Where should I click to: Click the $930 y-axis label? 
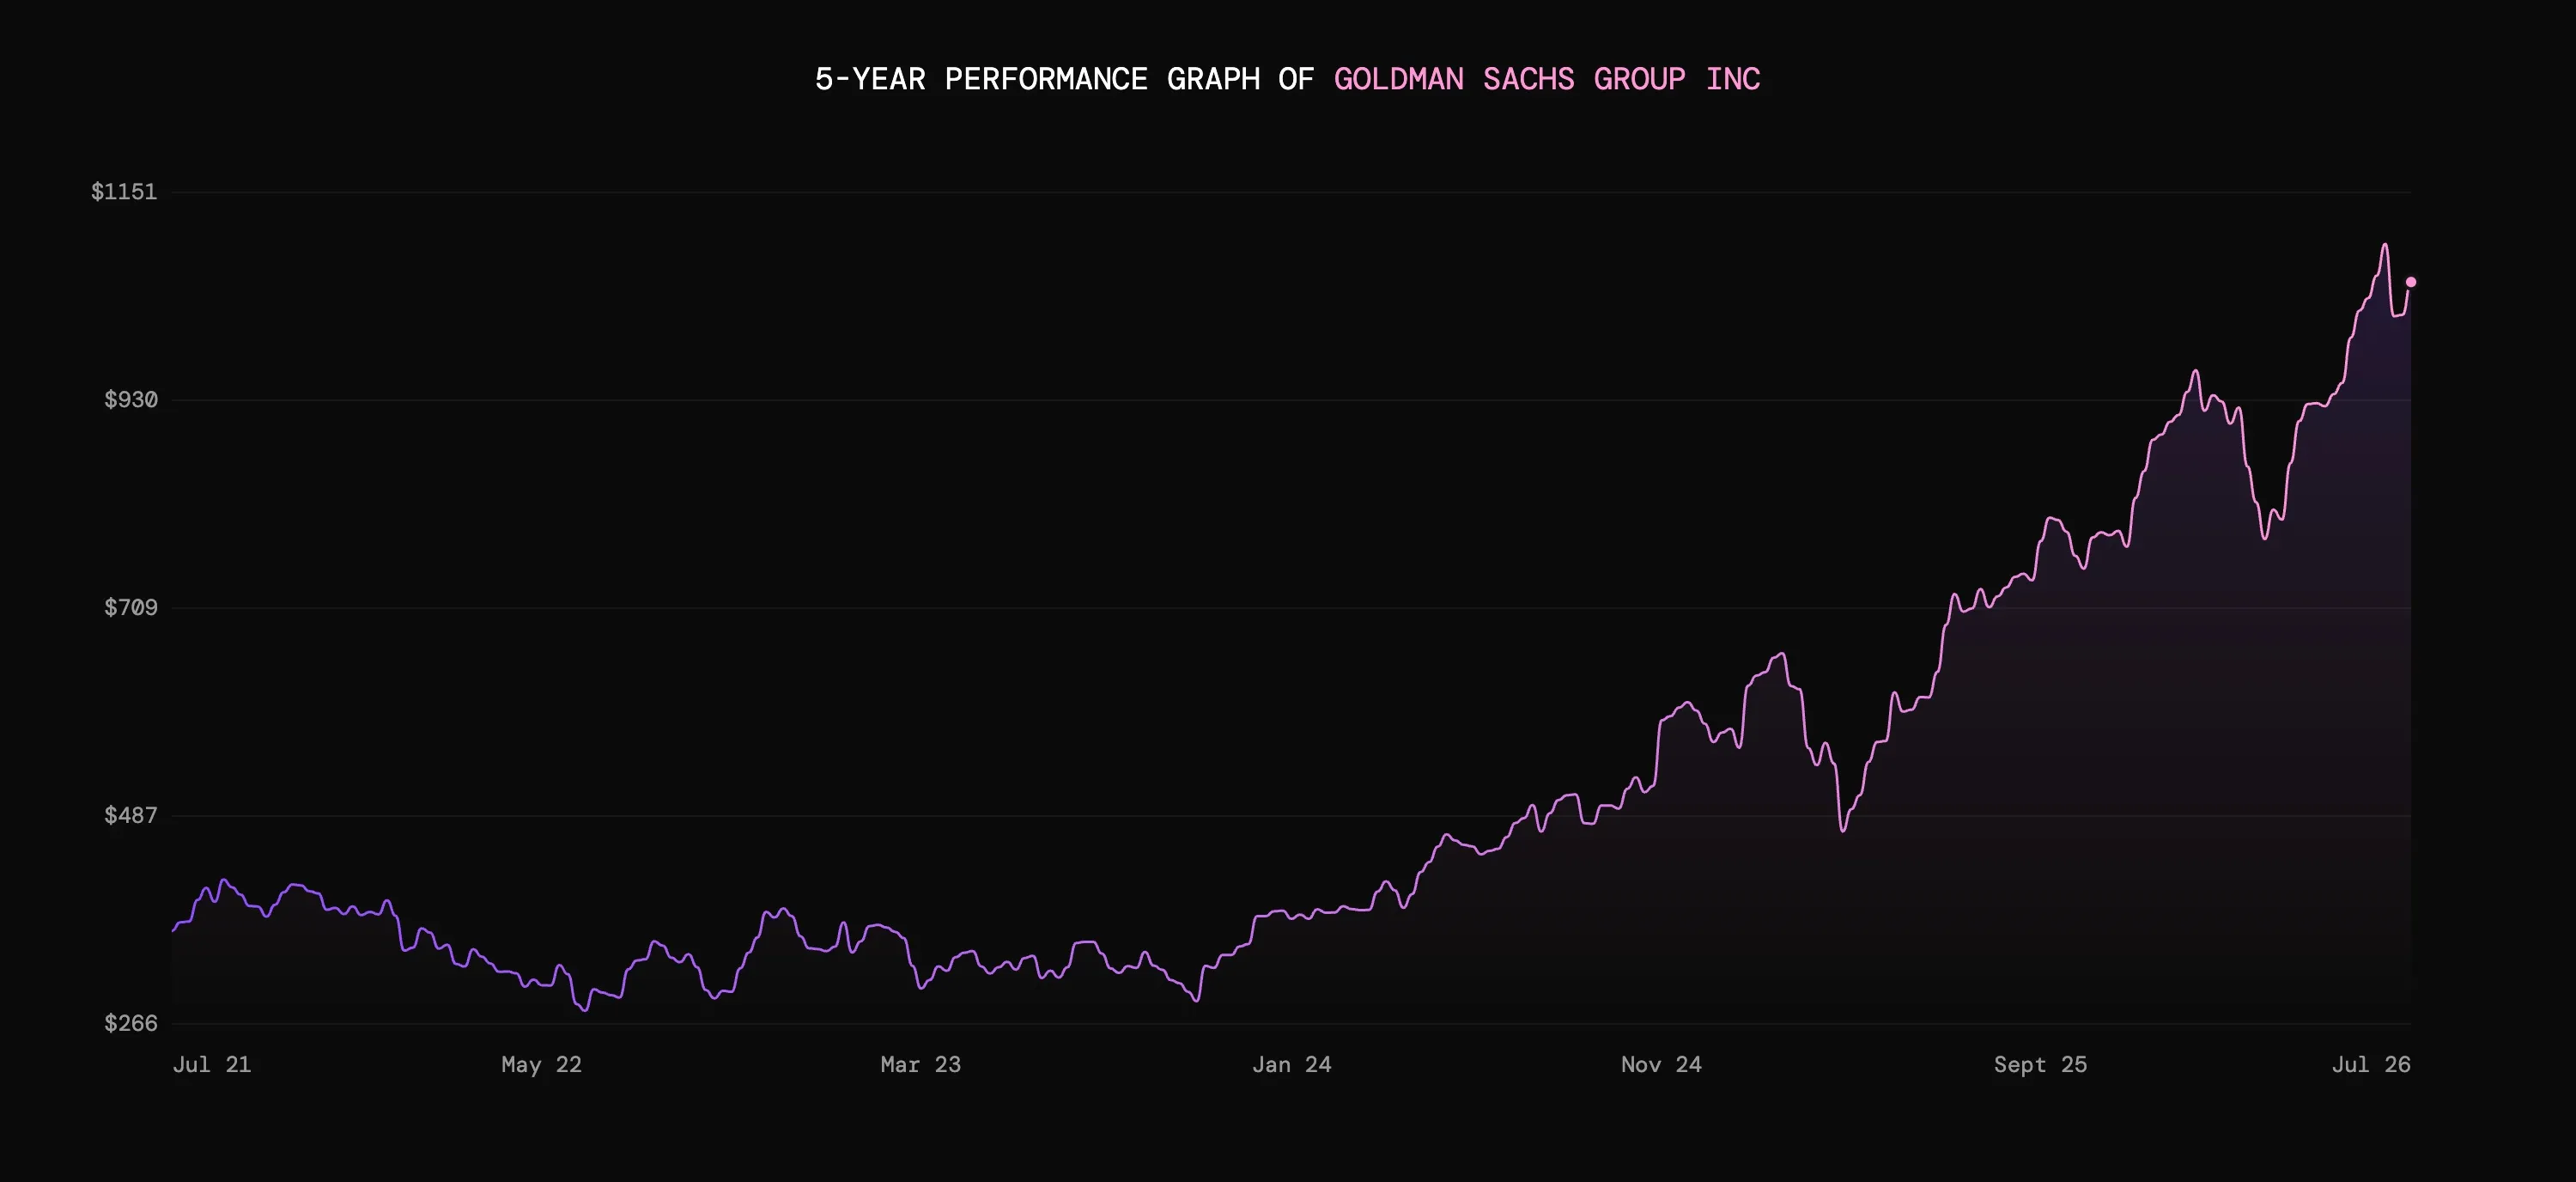[x=131, y=400]
